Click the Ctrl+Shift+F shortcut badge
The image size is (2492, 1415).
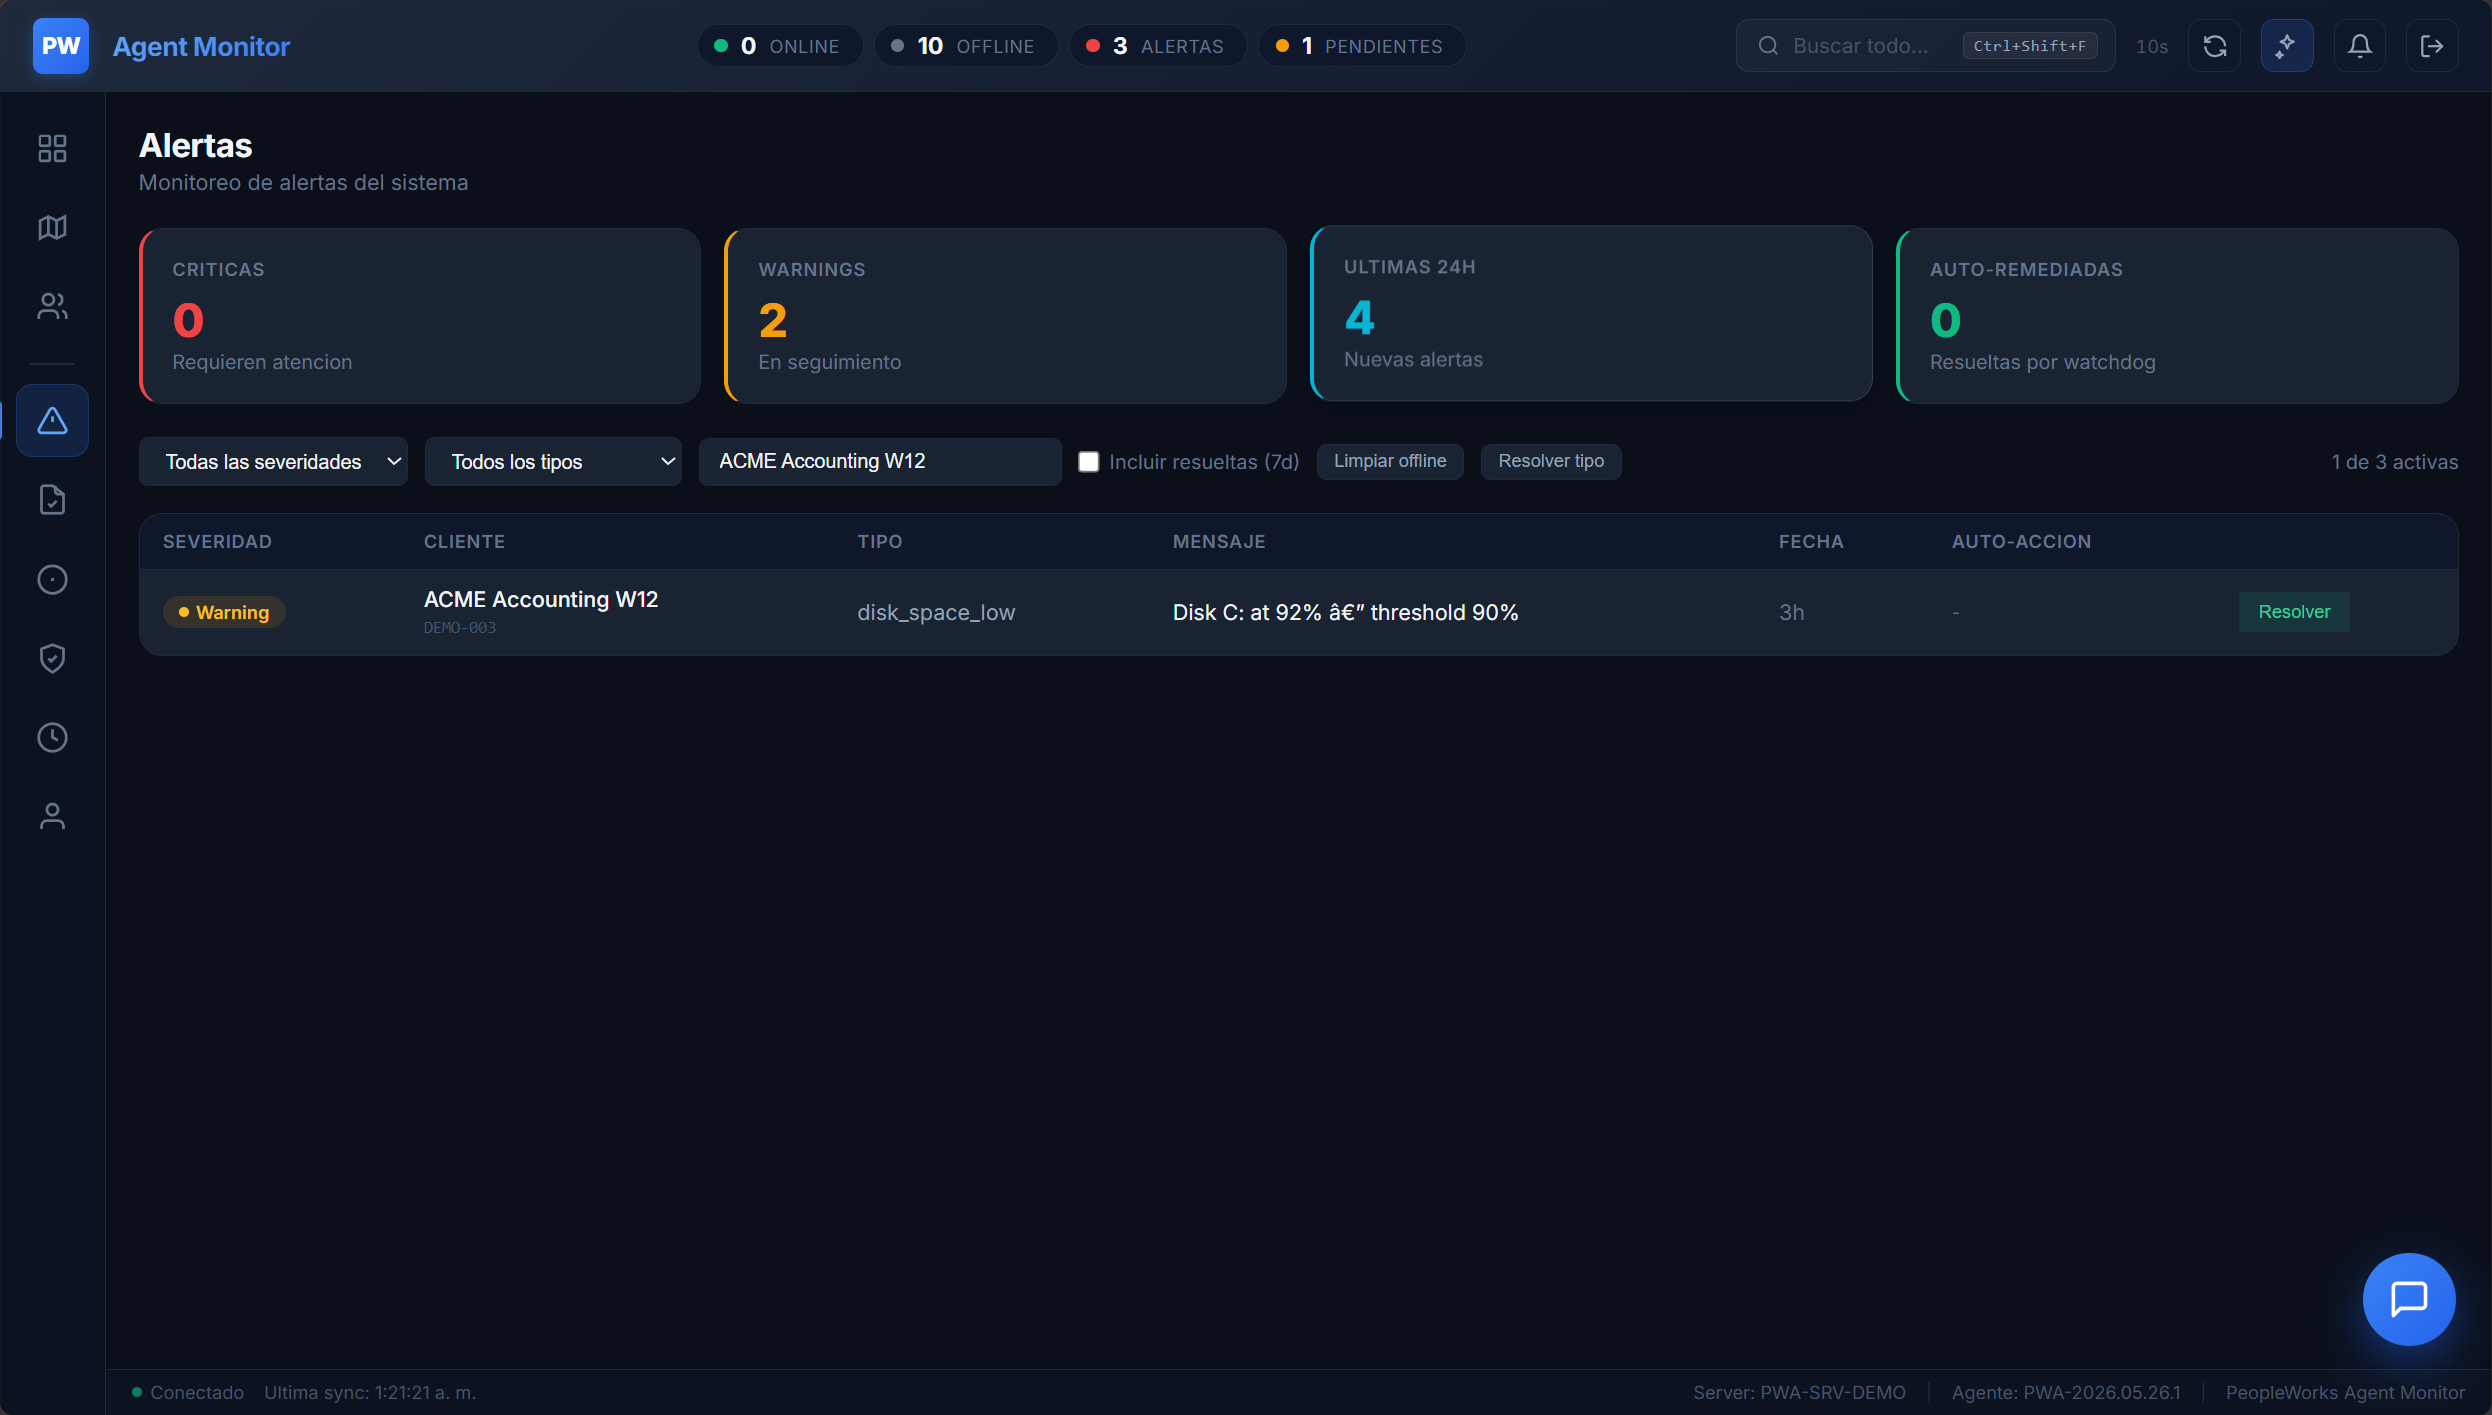[2030, 46]
